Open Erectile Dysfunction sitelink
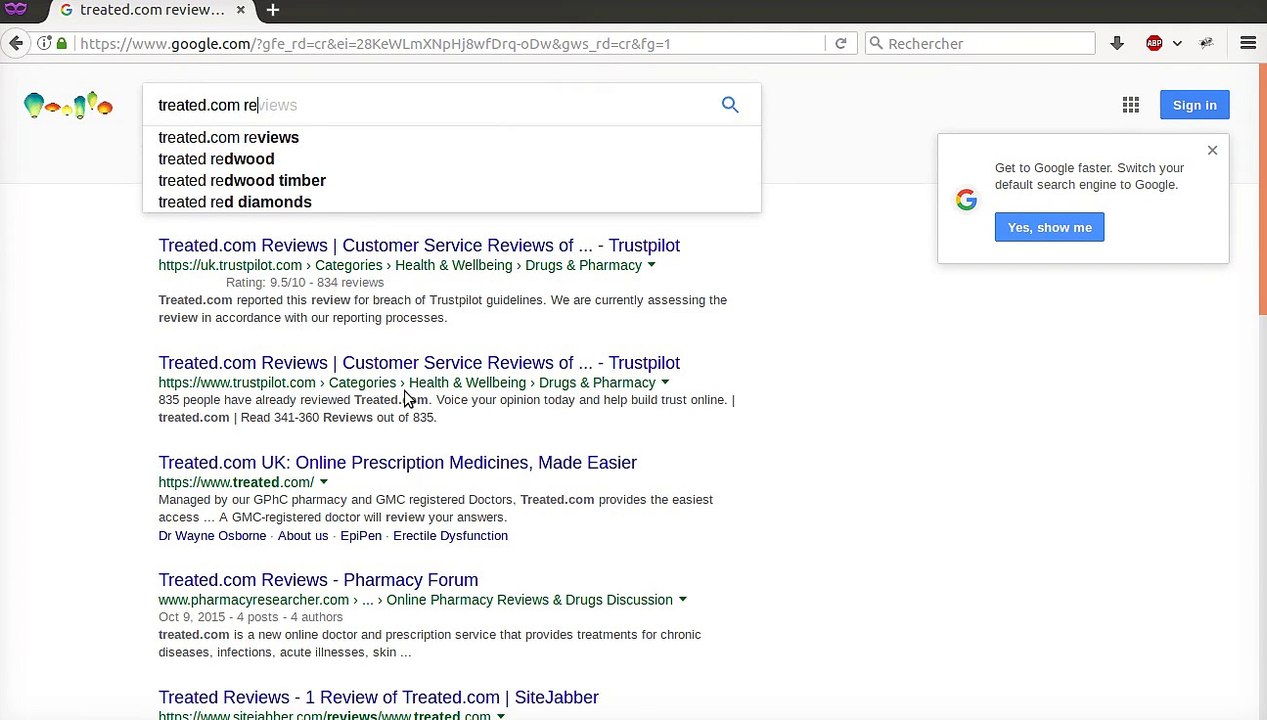1267x720 pixels. point(450,536)
